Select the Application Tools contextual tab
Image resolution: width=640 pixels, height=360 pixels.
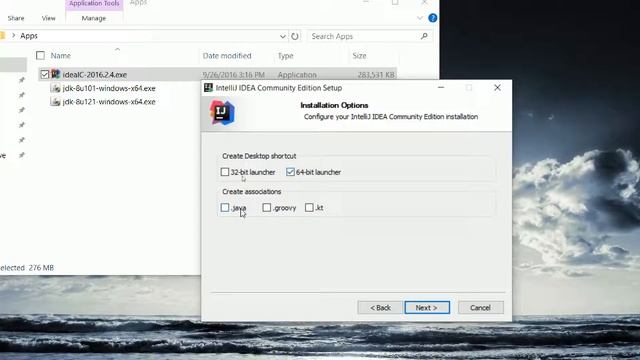pos(94,4)
